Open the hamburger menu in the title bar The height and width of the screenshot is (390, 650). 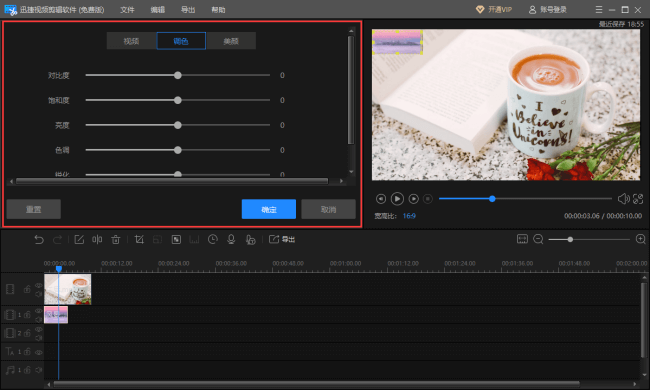[599, 10]
